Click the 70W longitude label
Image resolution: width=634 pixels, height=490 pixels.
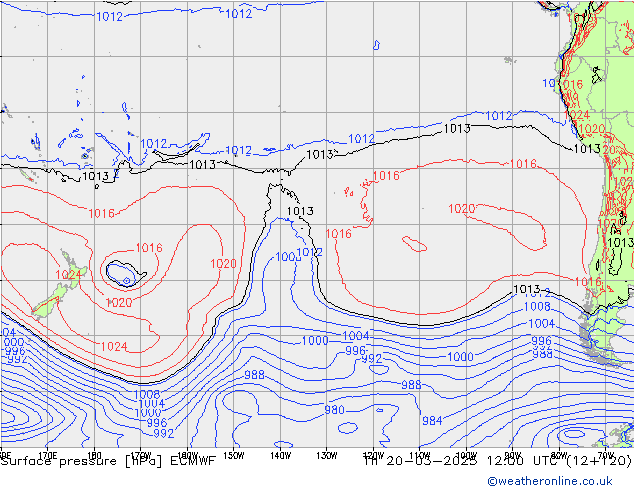[606, 455]
